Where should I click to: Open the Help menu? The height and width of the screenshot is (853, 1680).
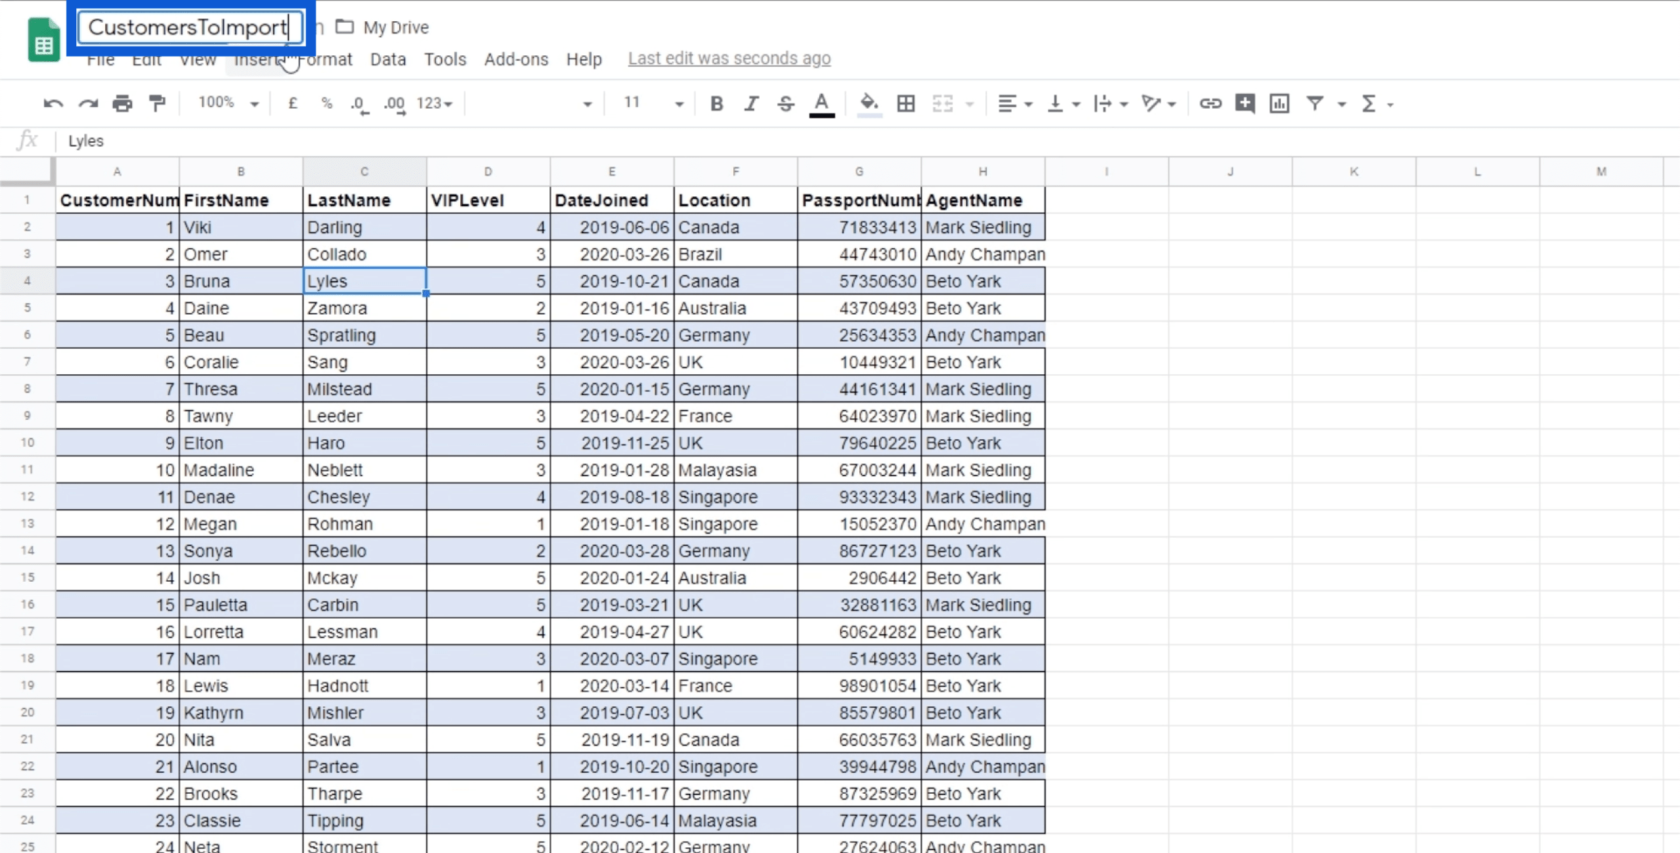tap(584, 59)
